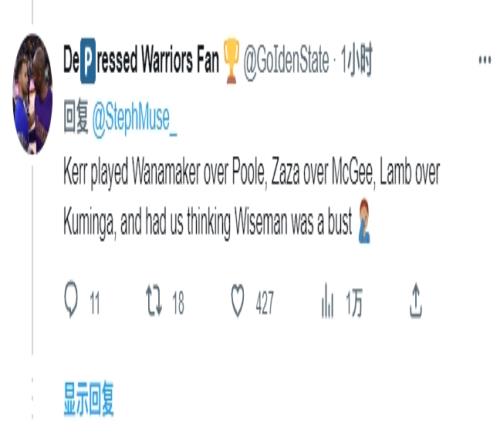Click the like count 427

coord(265,303)
